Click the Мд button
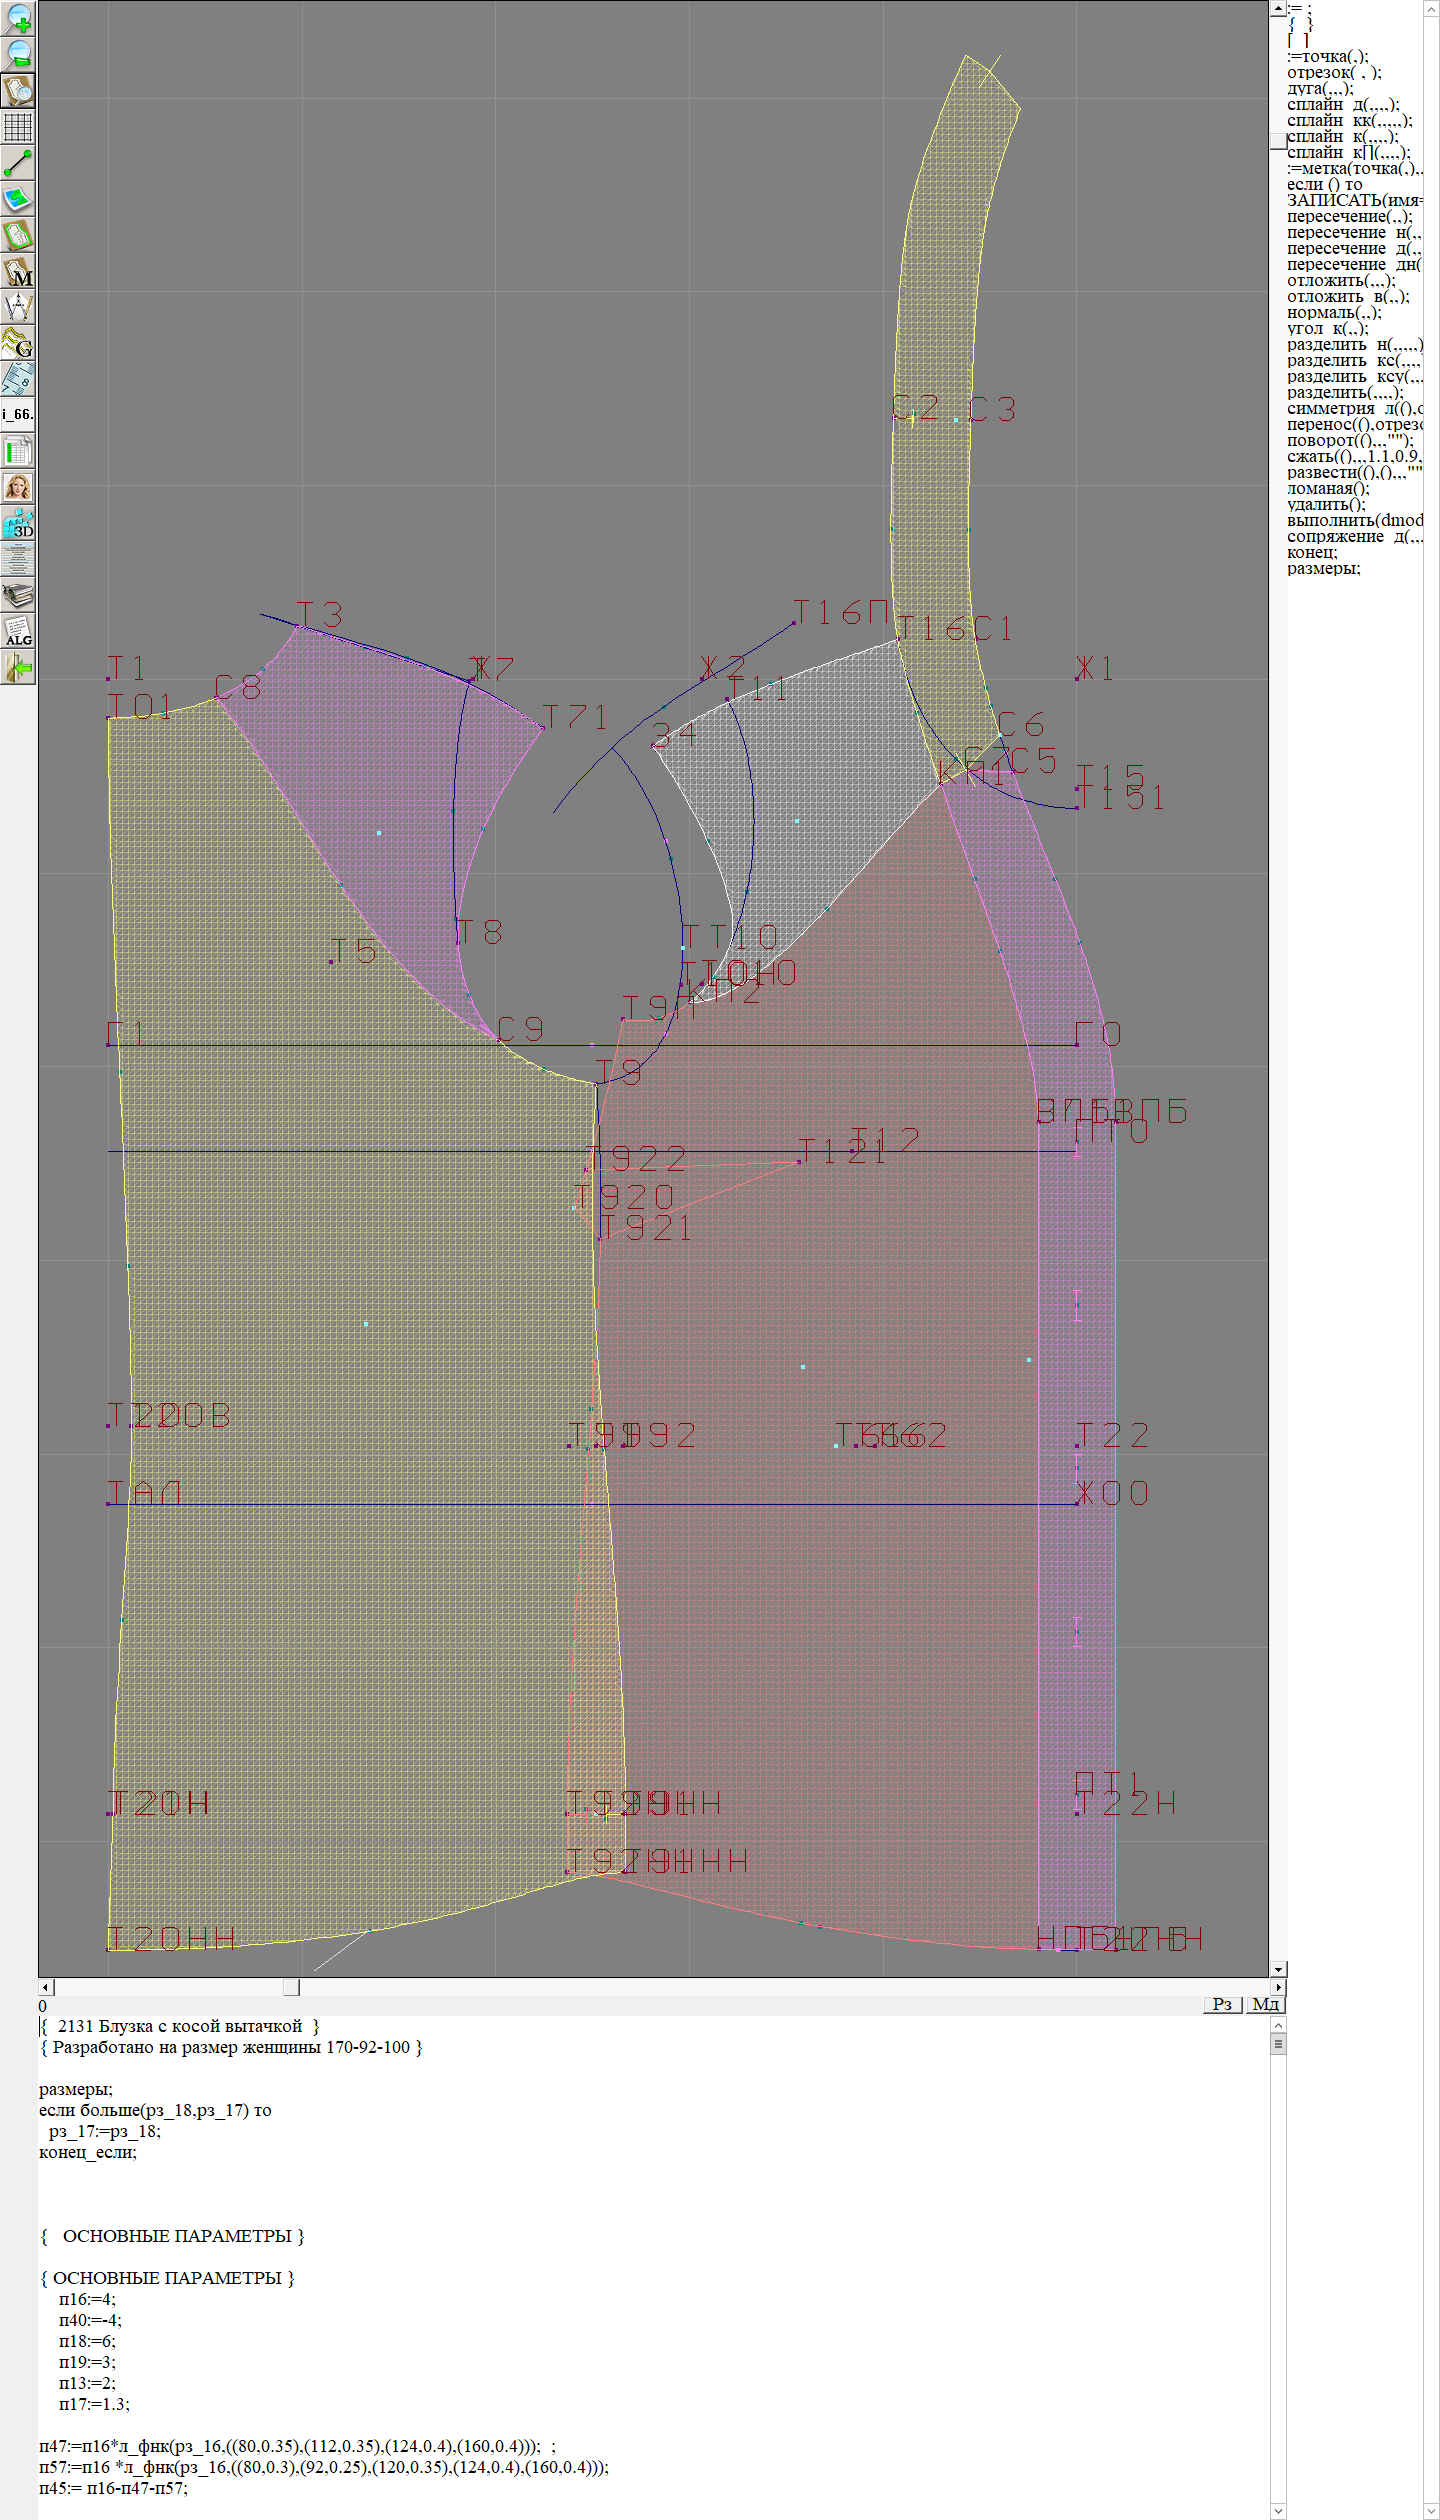This screenshot has height=2520, width=1440. coord(1265,2004)
